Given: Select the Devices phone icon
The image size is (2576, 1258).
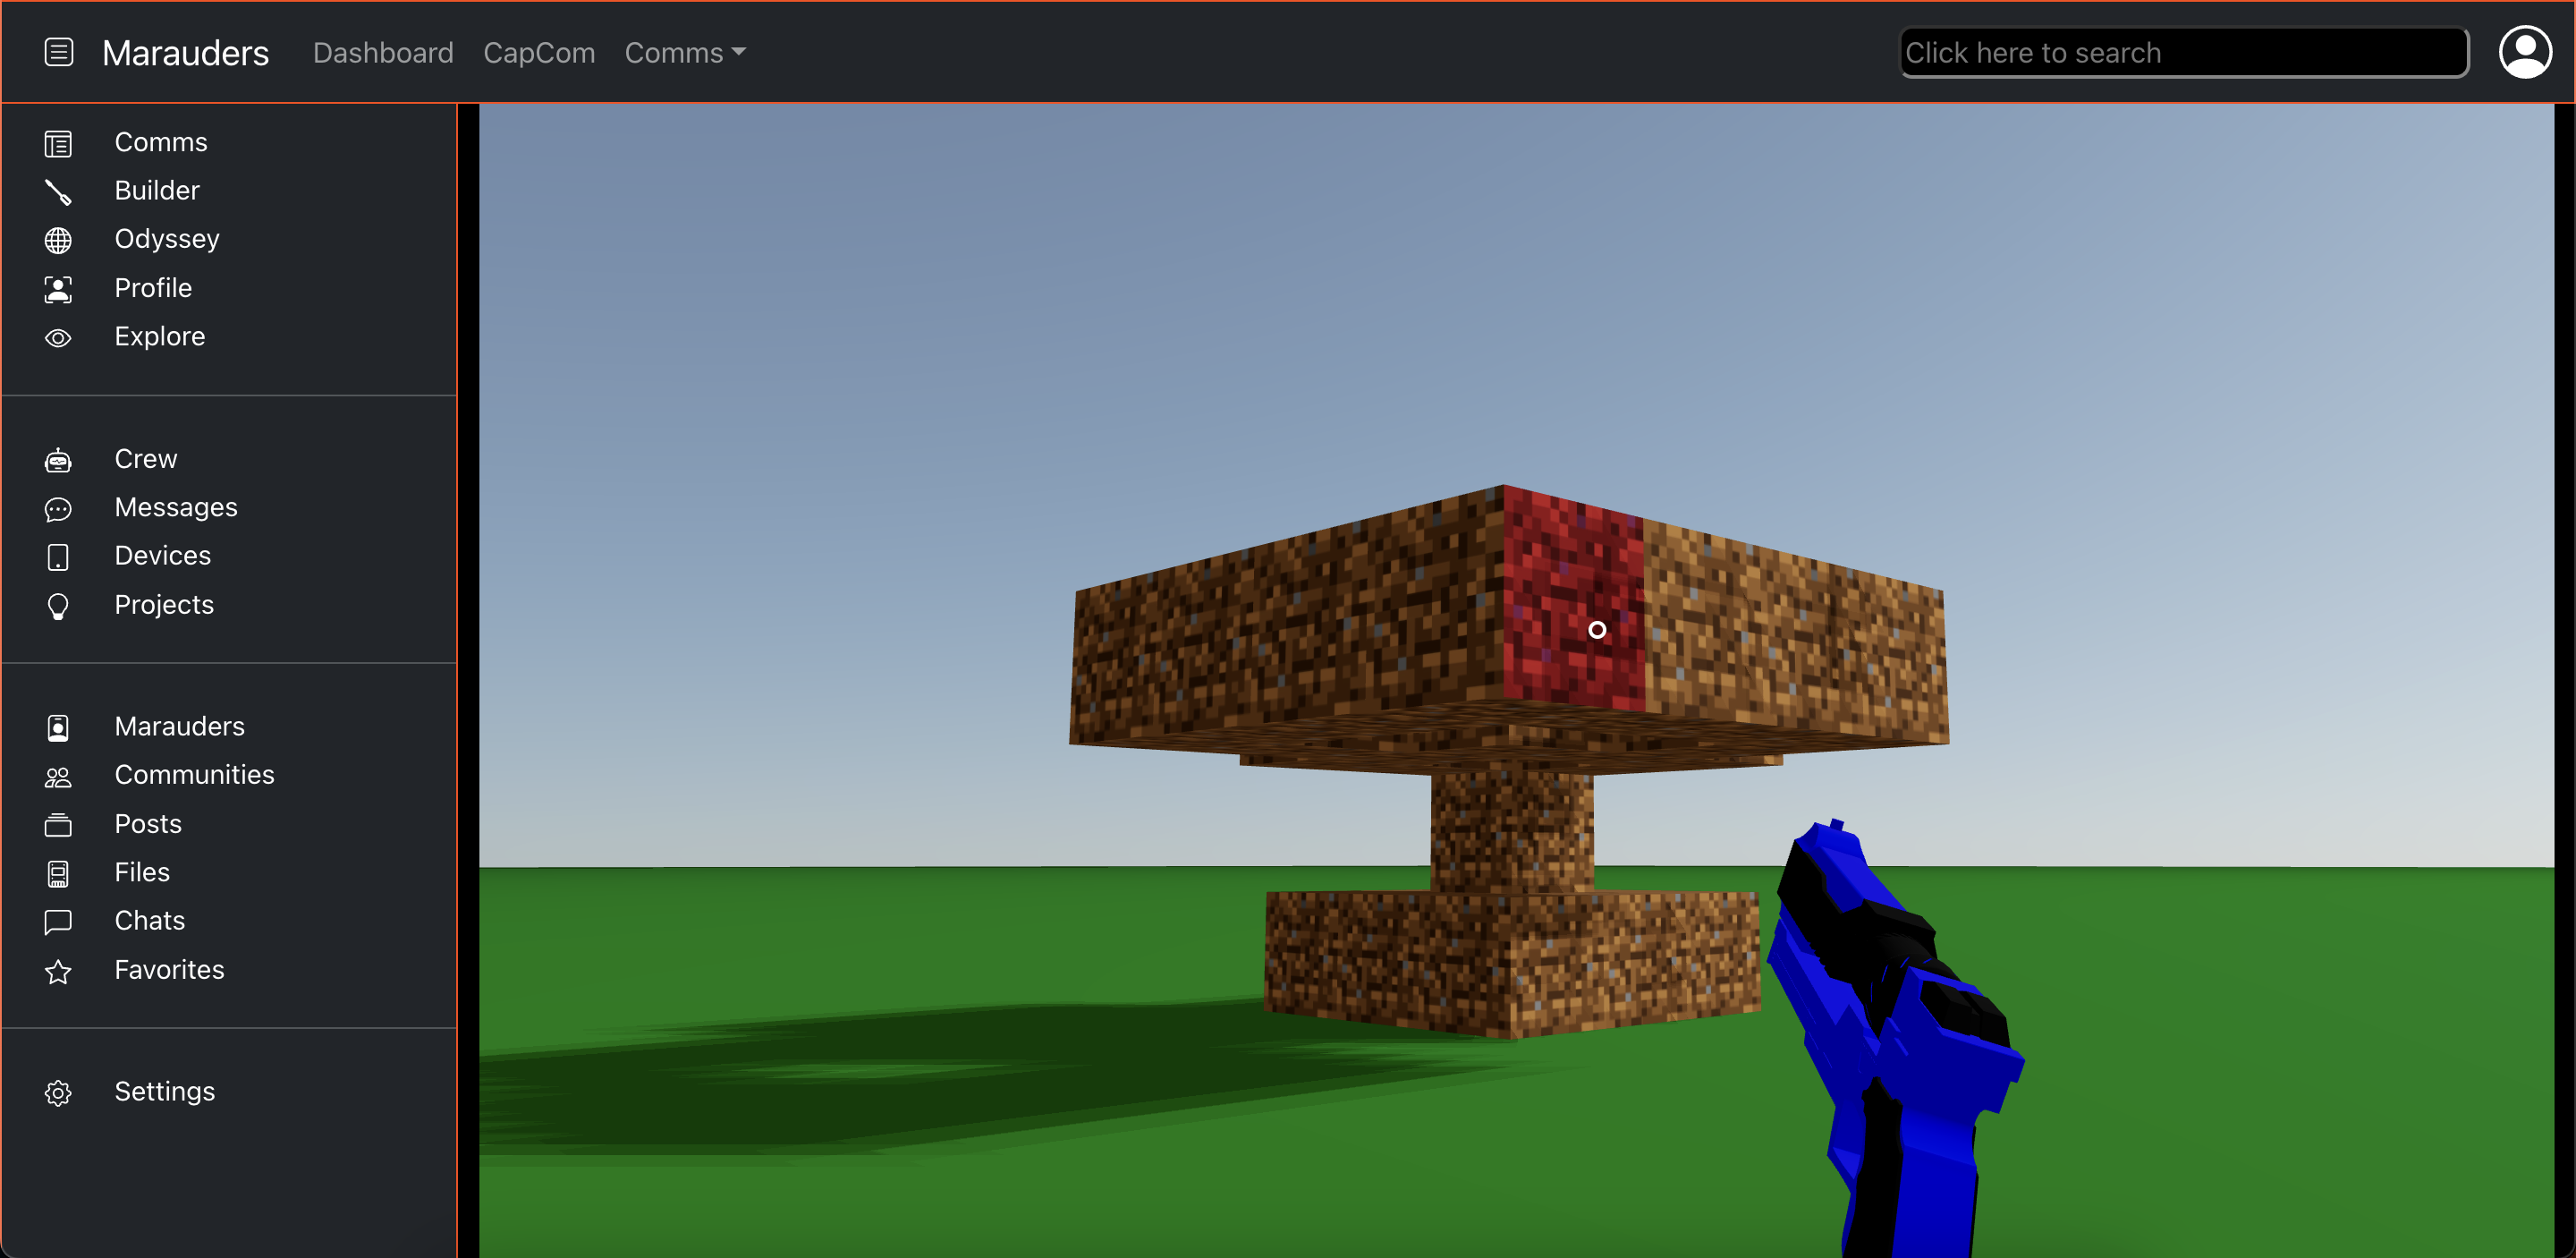Looking at the screenshot, I should click(58, 557).
